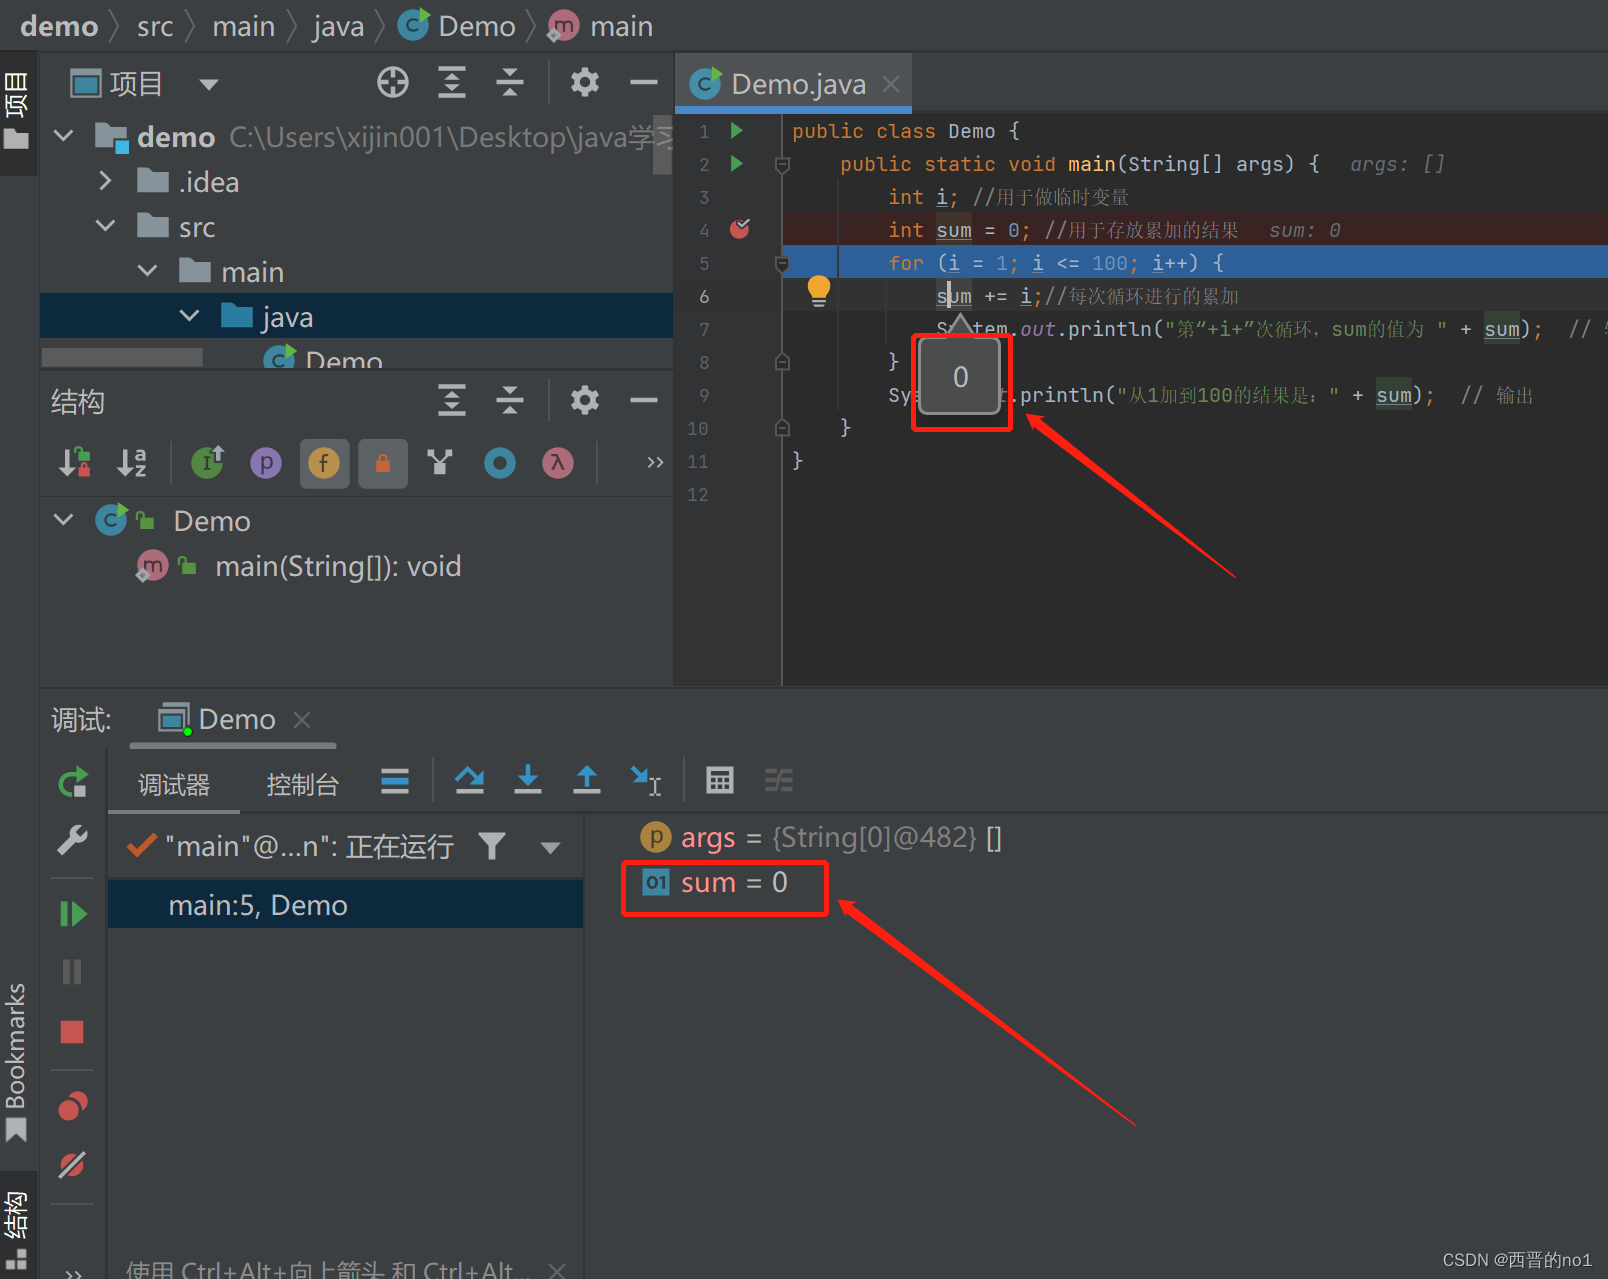Open the 项目 side tab

pyautogui.click(x=16, y=110)
